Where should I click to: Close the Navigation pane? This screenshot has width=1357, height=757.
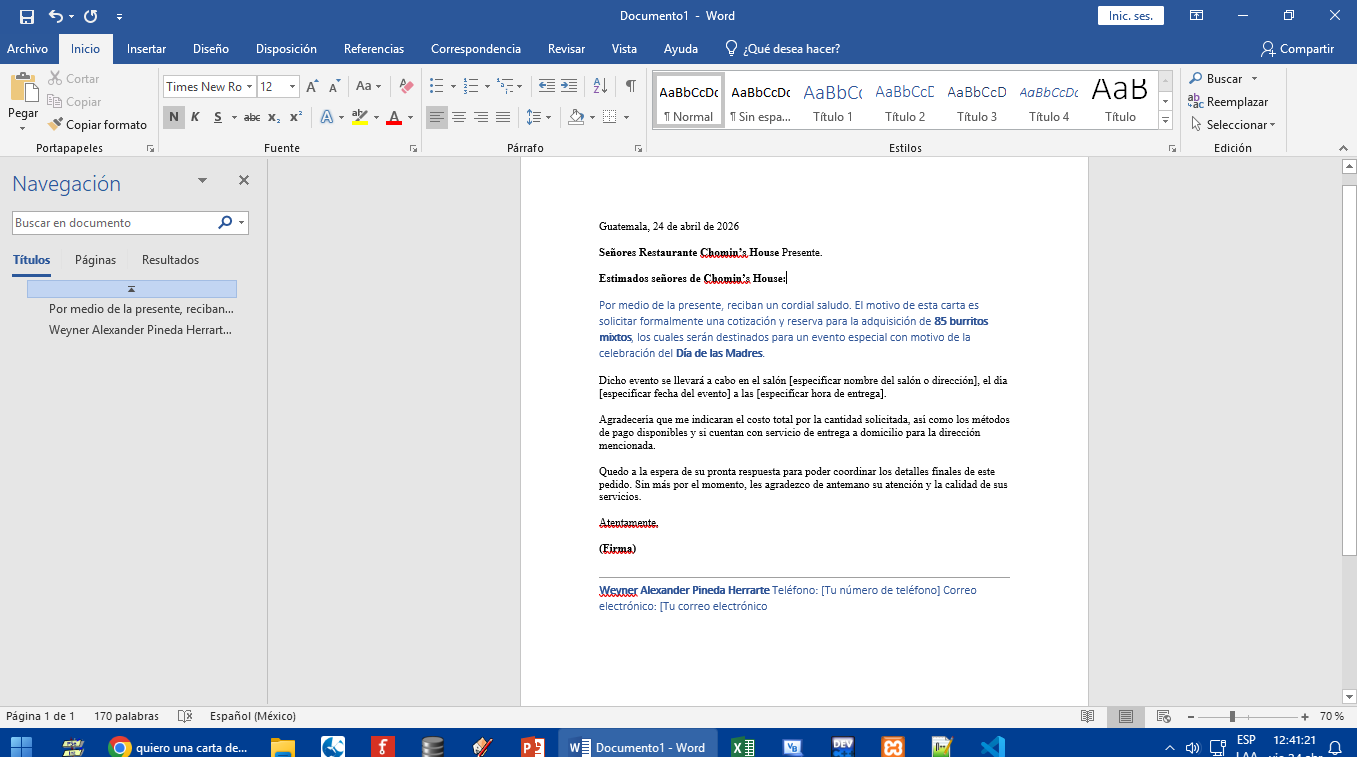point(243,180)
